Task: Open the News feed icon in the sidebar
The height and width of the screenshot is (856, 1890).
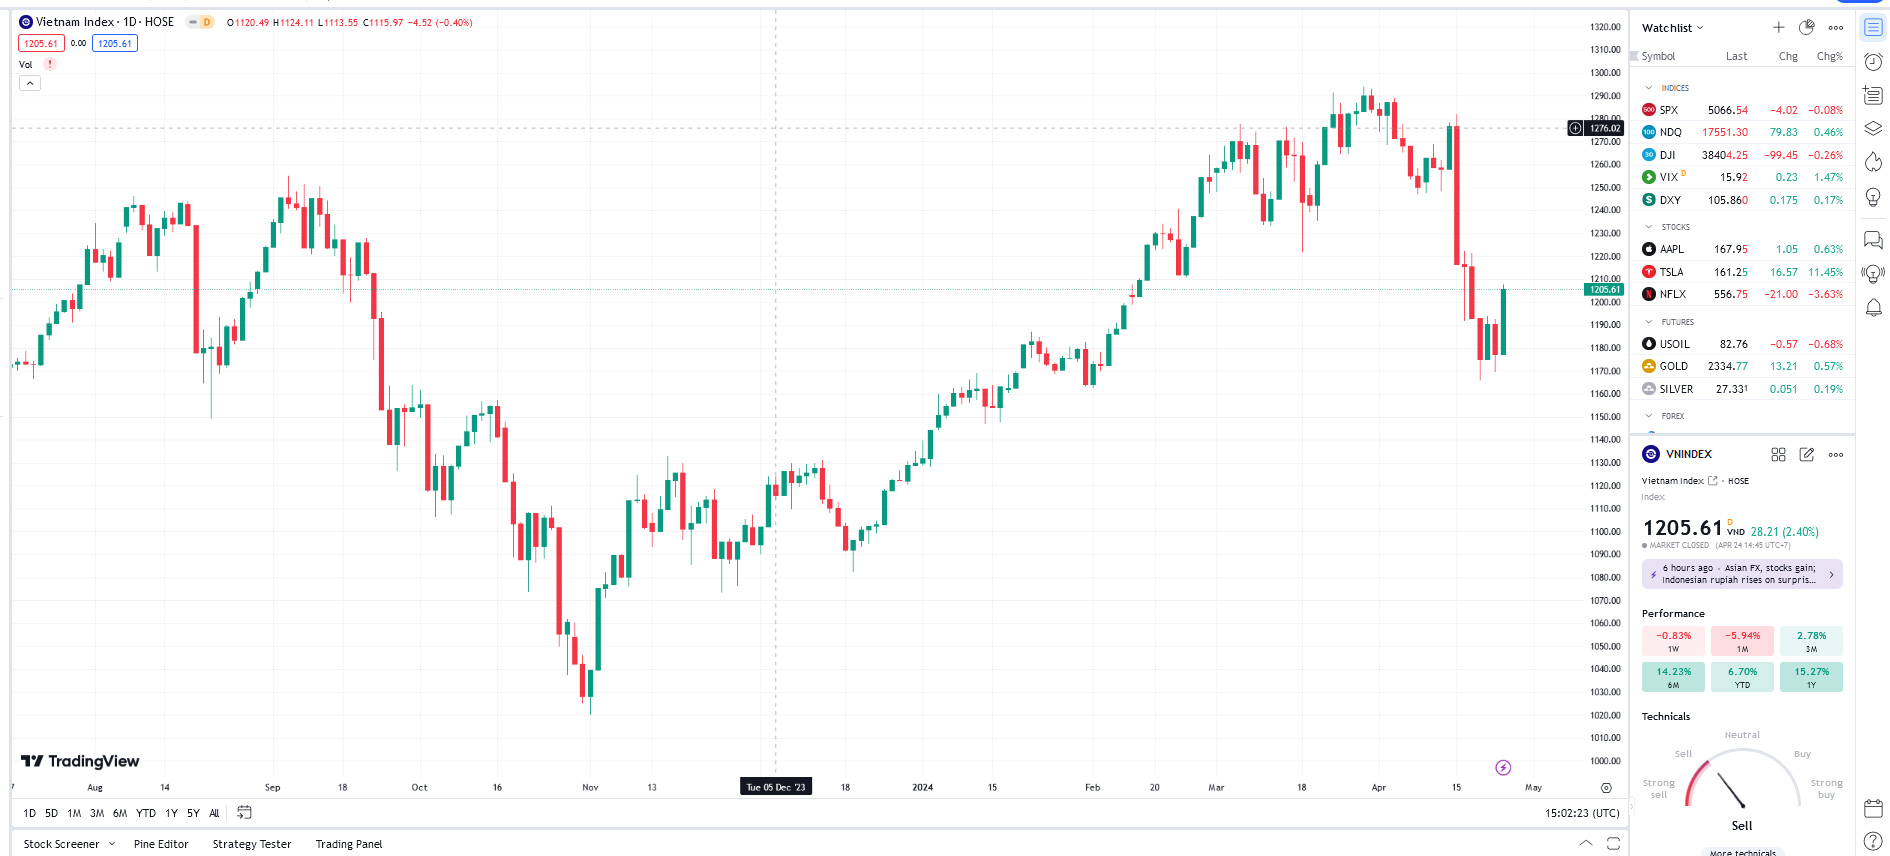Action: click(1873, 95)
